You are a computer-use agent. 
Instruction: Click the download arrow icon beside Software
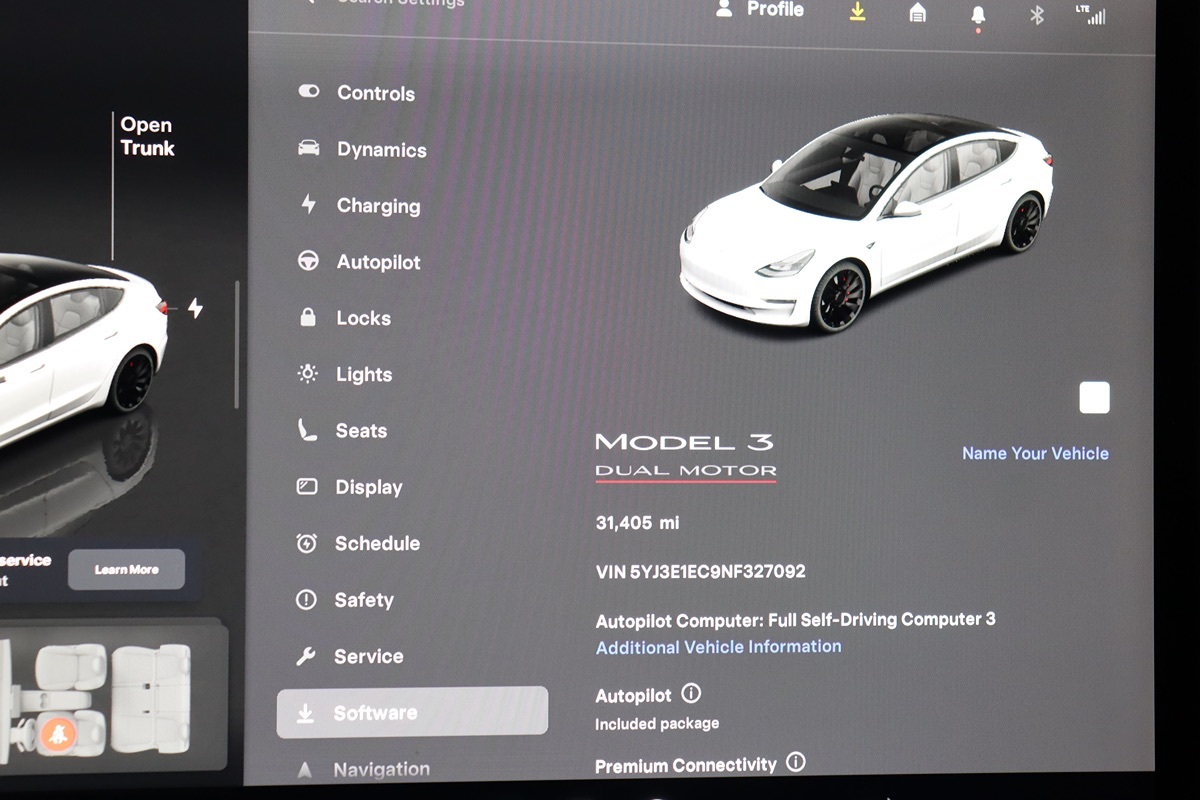305,713
